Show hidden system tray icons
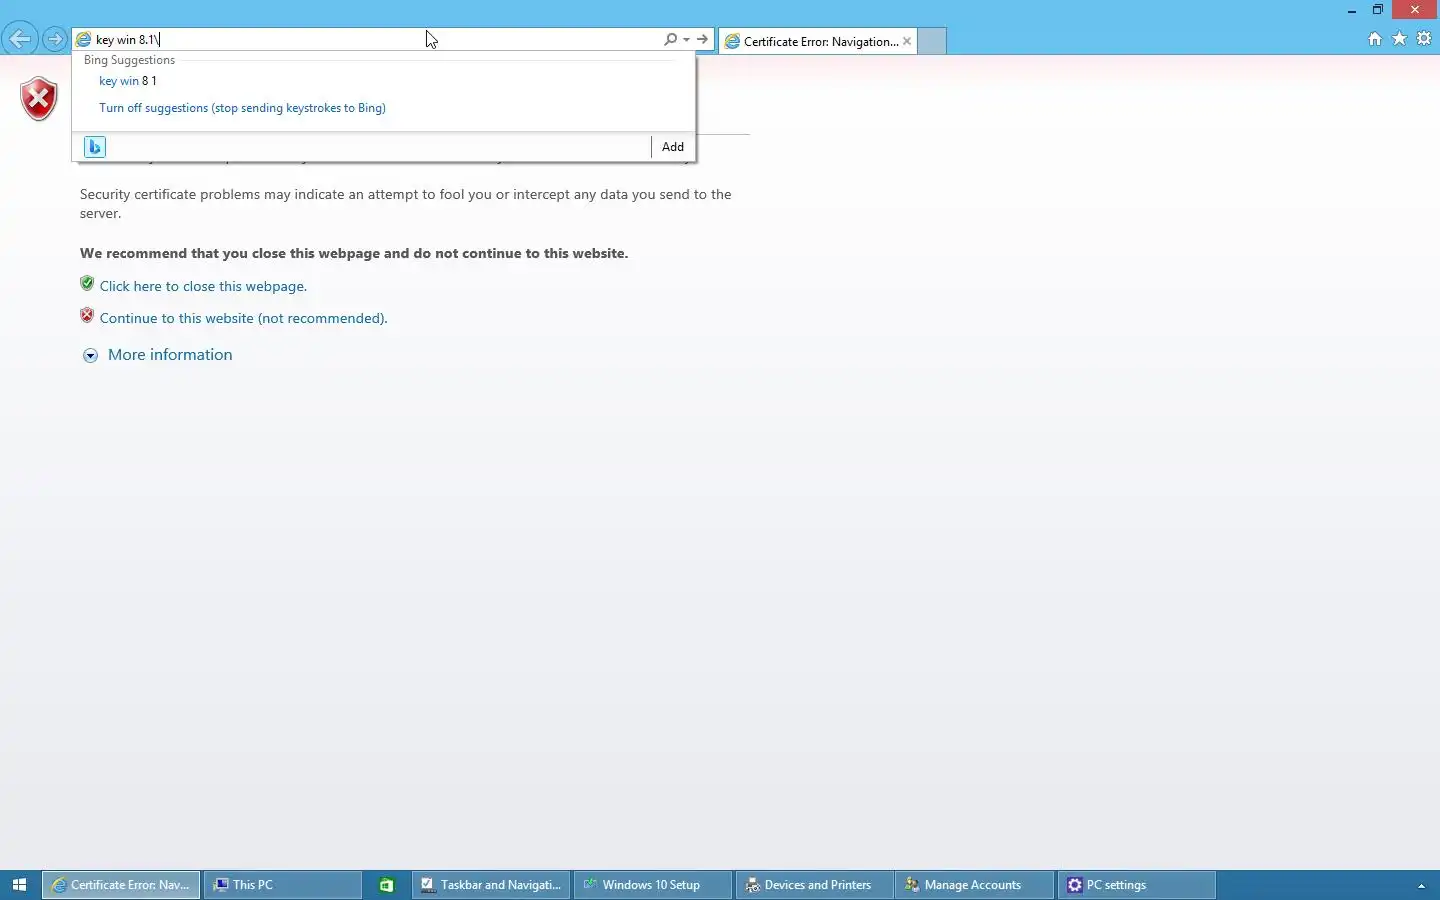 tap(1421, 886)
